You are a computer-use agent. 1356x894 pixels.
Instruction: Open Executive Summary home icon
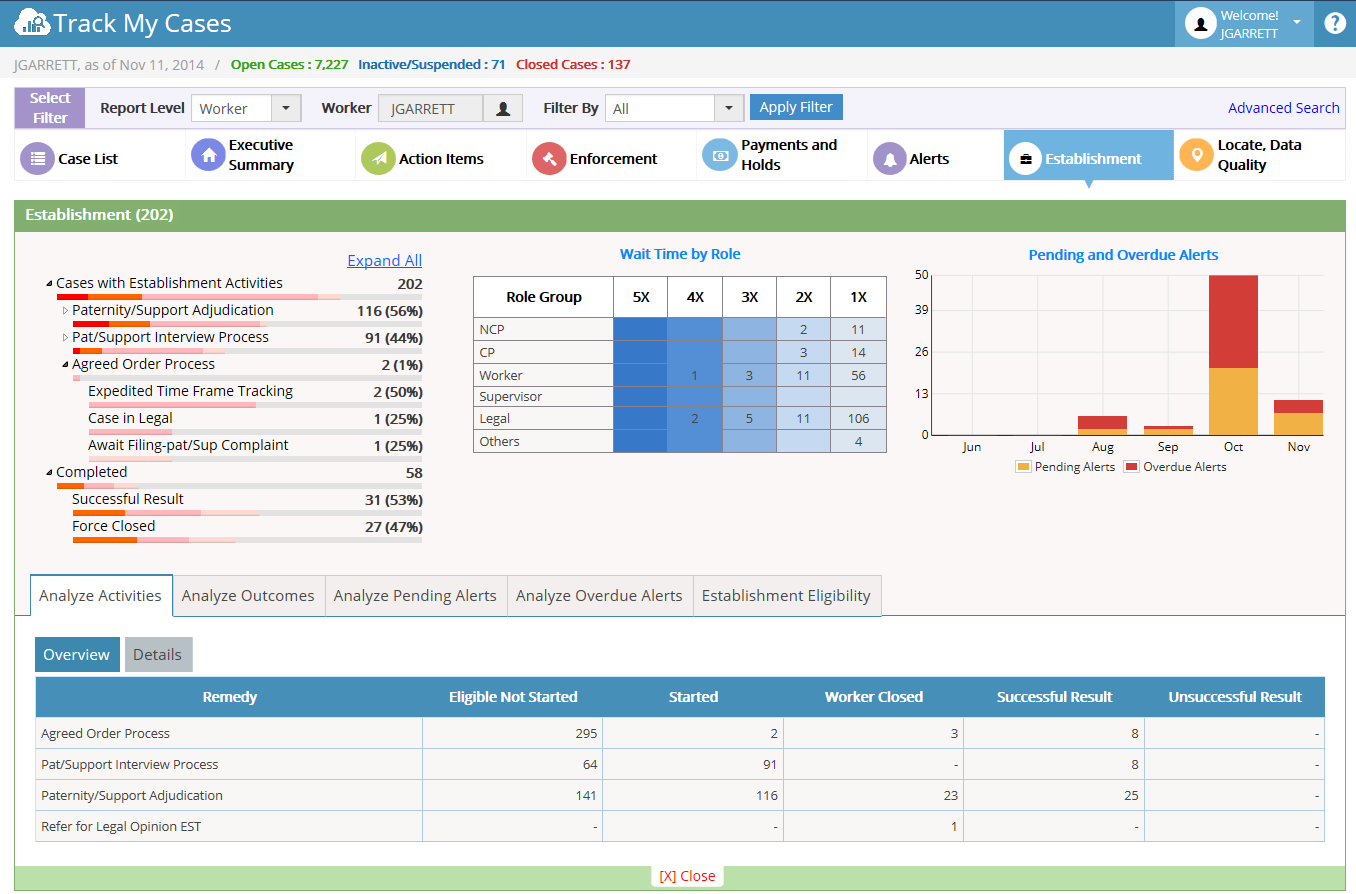pyautogui.click(x=208, y=155)
